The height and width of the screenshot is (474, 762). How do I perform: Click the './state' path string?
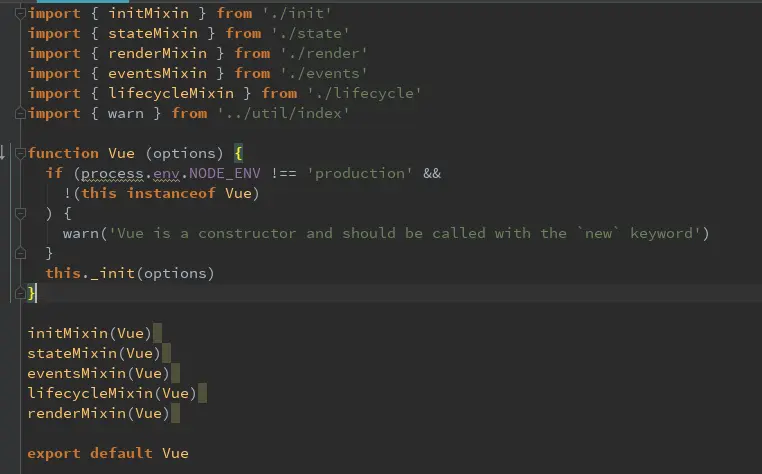(310, 33)
